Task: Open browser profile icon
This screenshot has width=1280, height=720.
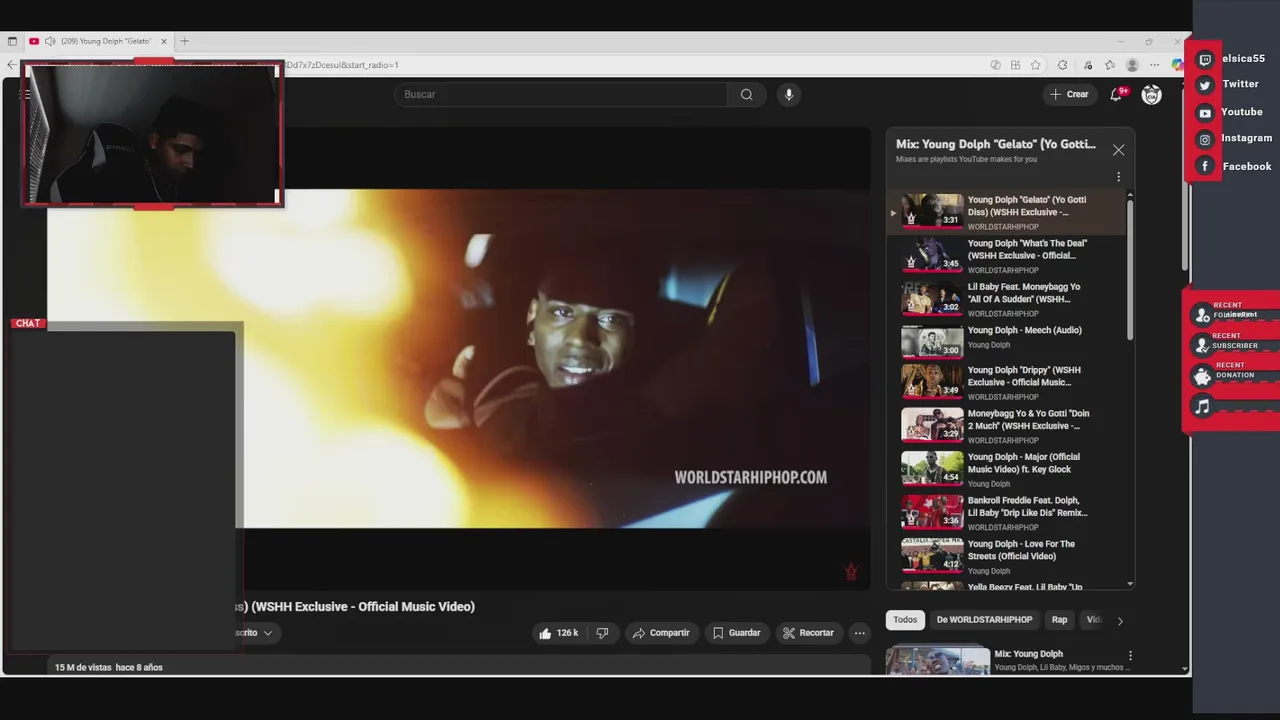Action: point(1132,65)
